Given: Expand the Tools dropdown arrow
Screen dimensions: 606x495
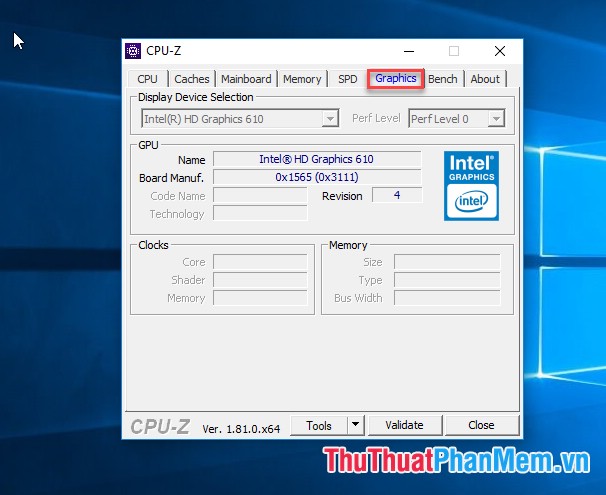Looking at the screenshot, I should (355, 425).
